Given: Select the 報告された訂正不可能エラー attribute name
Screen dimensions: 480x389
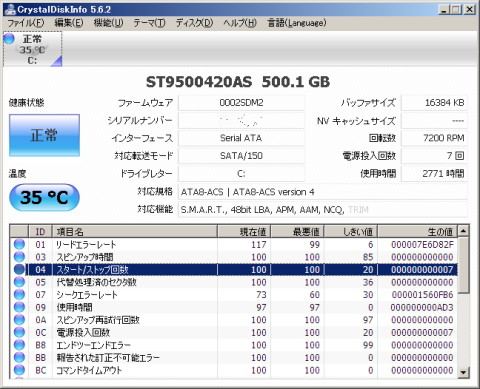Looking at the screenshot, I should [x=108, y=358].
